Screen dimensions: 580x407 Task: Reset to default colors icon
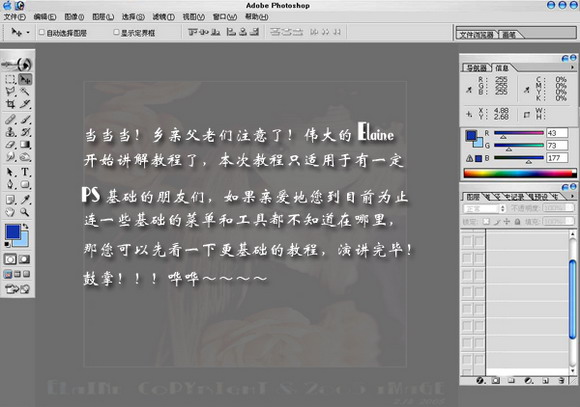point(7,244)
